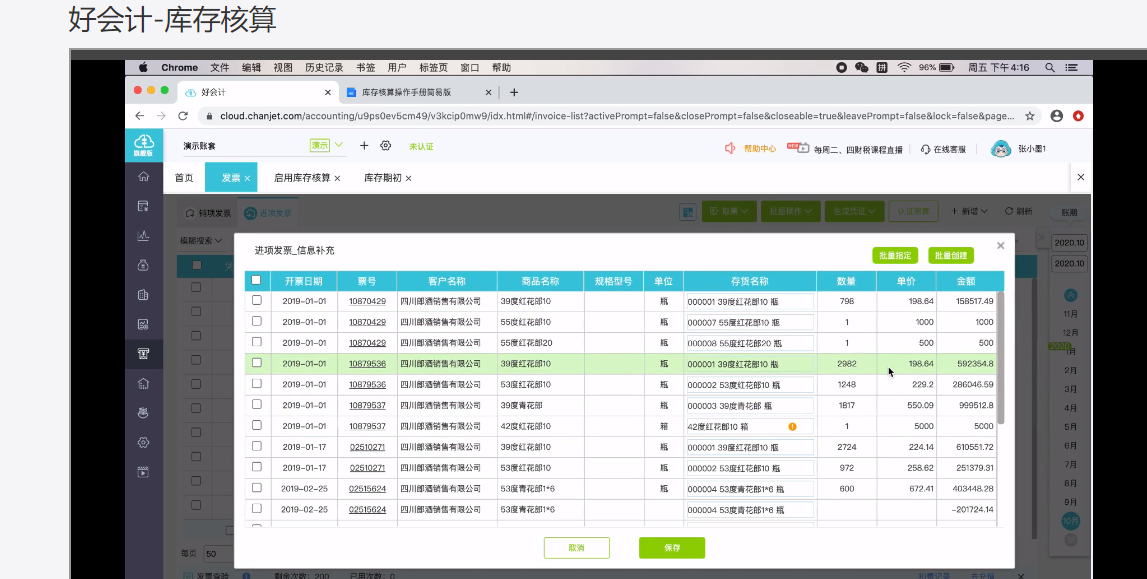Click the 批量指定 button

click(x=895, y=255)
